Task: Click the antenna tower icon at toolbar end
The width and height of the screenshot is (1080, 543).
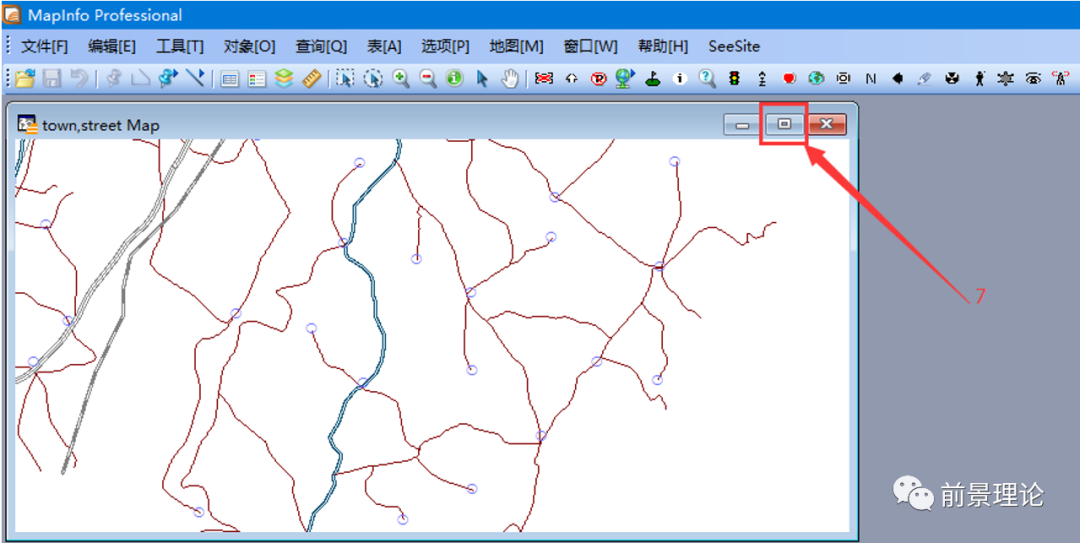Action: point(1061,79)
